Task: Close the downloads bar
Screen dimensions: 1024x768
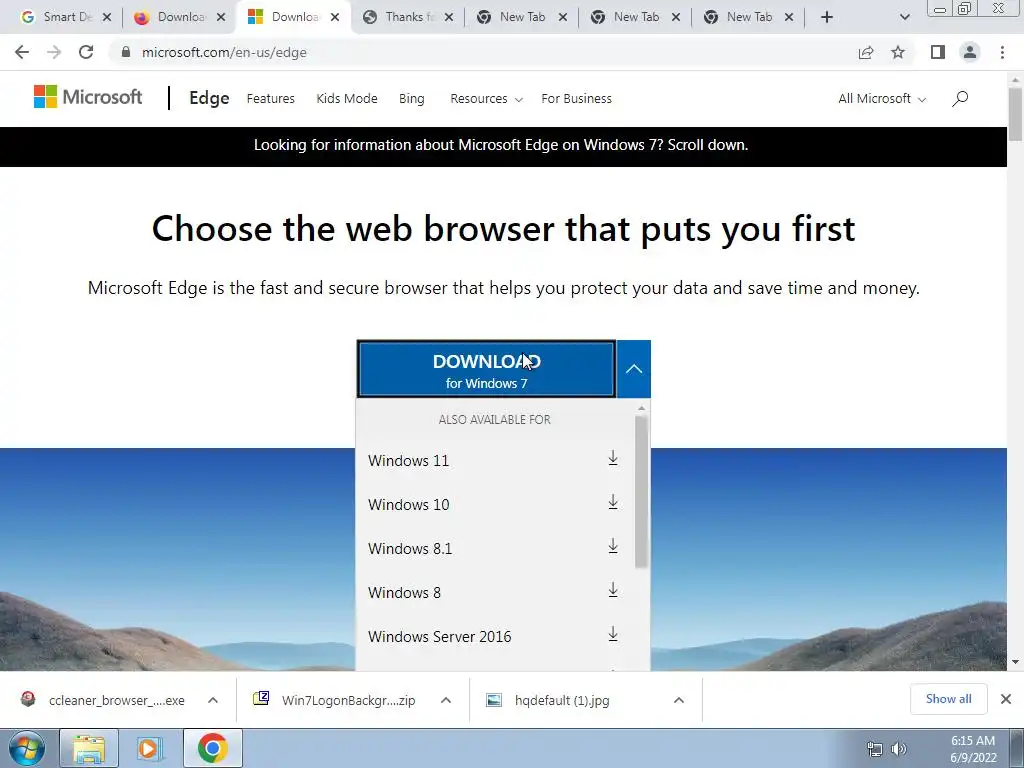Action: (x=1006, y=699)
